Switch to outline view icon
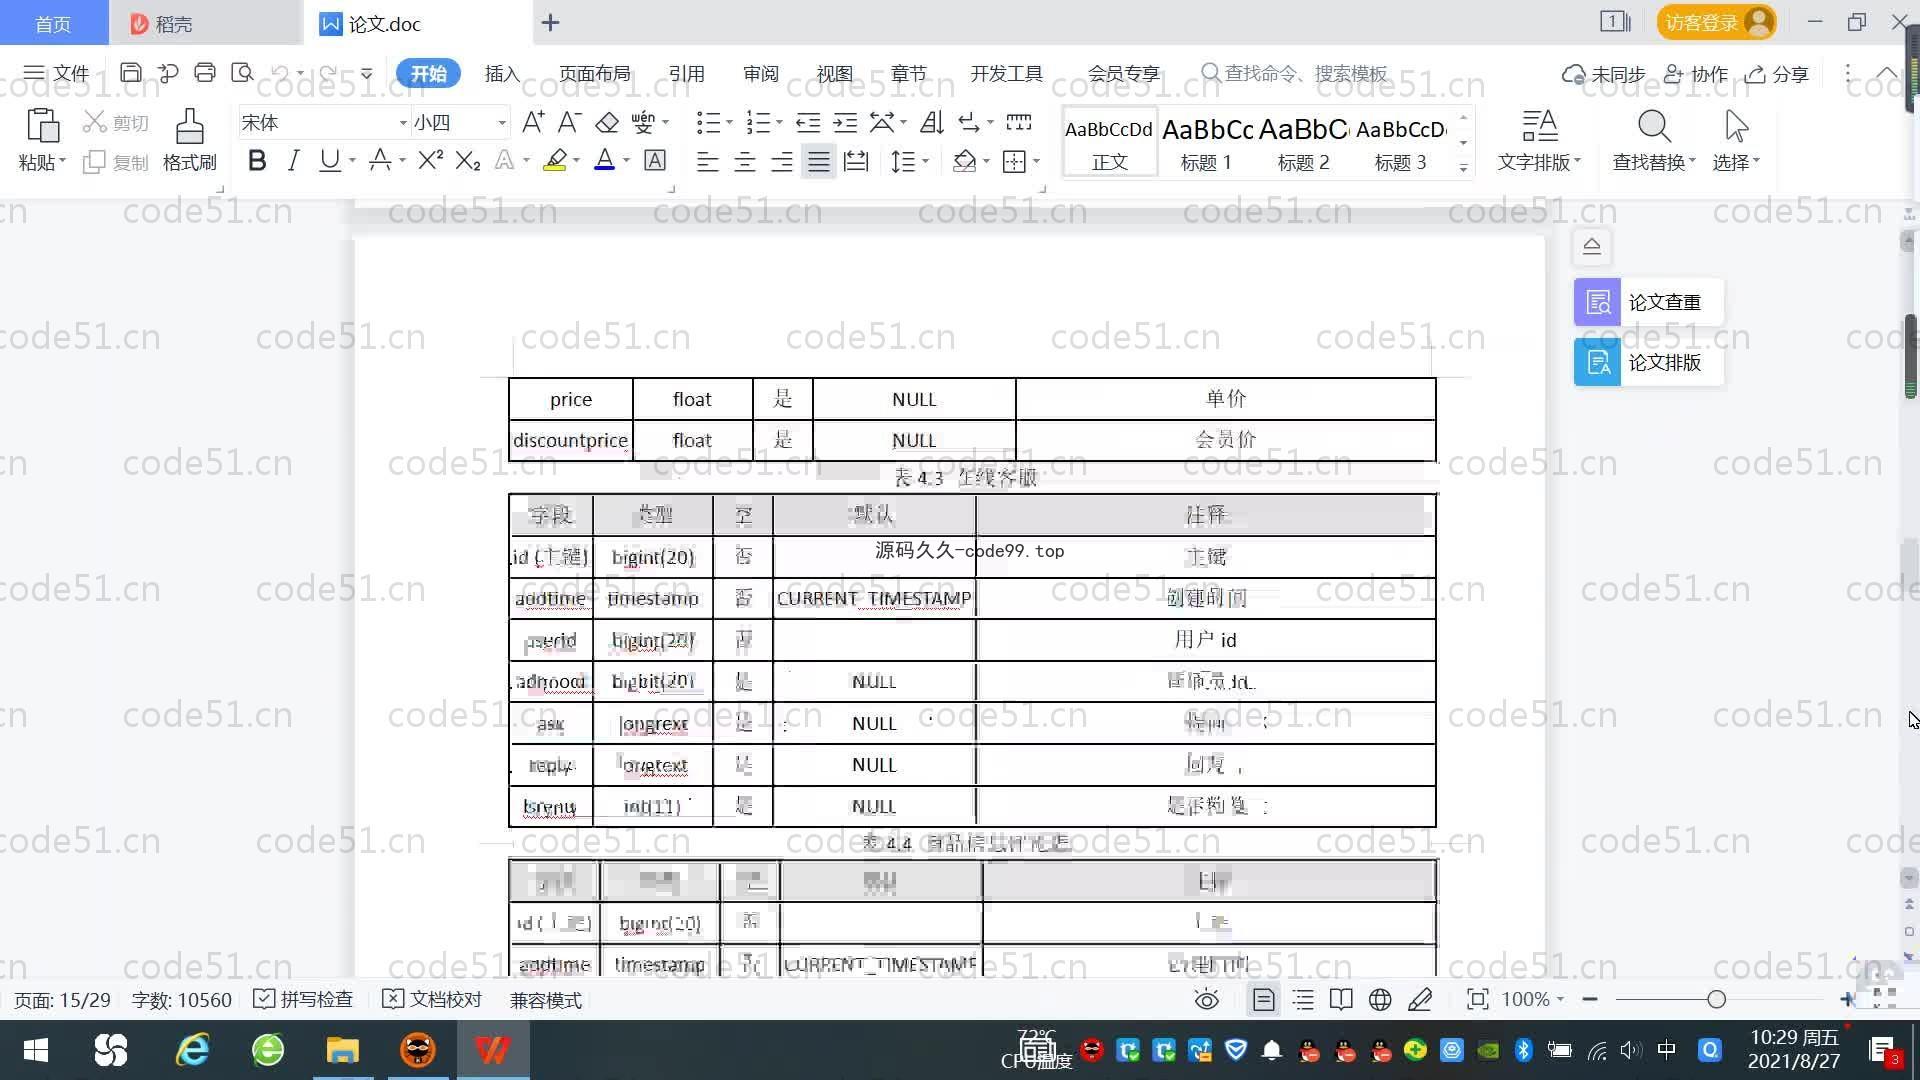1920x1080 pixels. (x=1303, y=999)
